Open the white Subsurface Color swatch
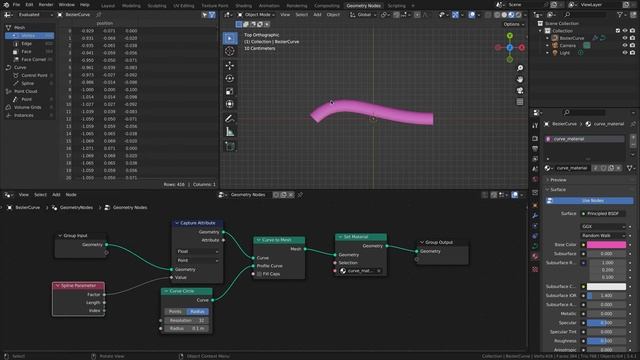Viewport: 640px width, 360px height. [606, 287]
